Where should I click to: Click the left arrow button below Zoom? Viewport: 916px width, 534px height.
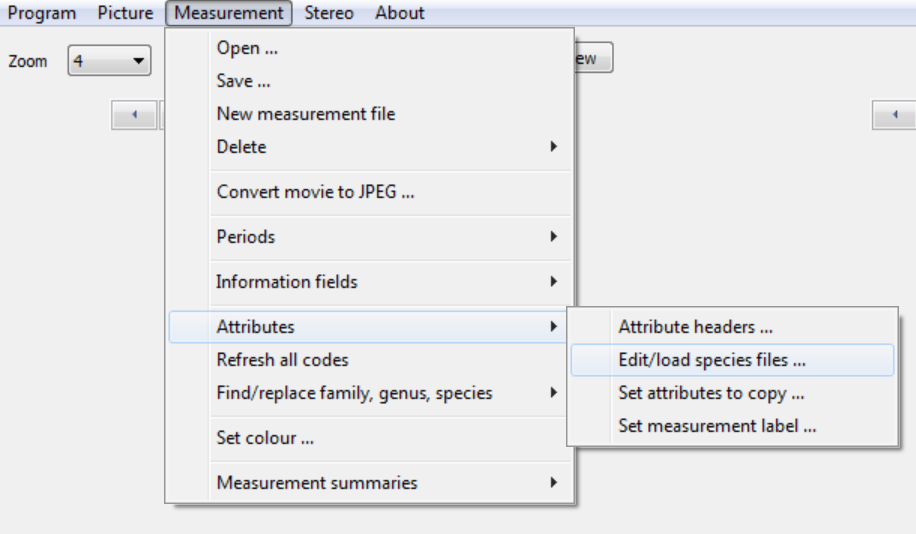[x=135, y=116]
